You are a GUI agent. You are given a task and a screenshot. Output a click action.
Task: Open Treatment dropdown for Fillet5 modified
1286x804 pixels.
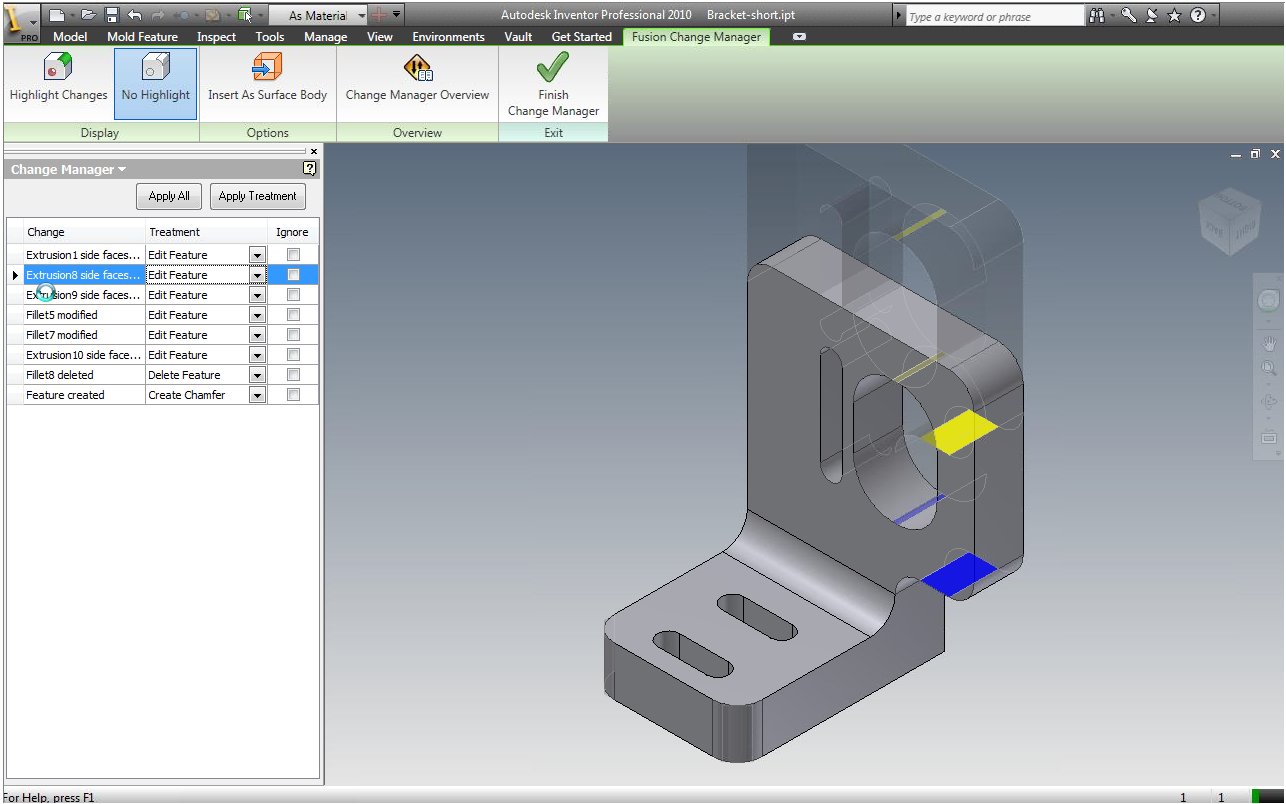(x=257, y=315)
